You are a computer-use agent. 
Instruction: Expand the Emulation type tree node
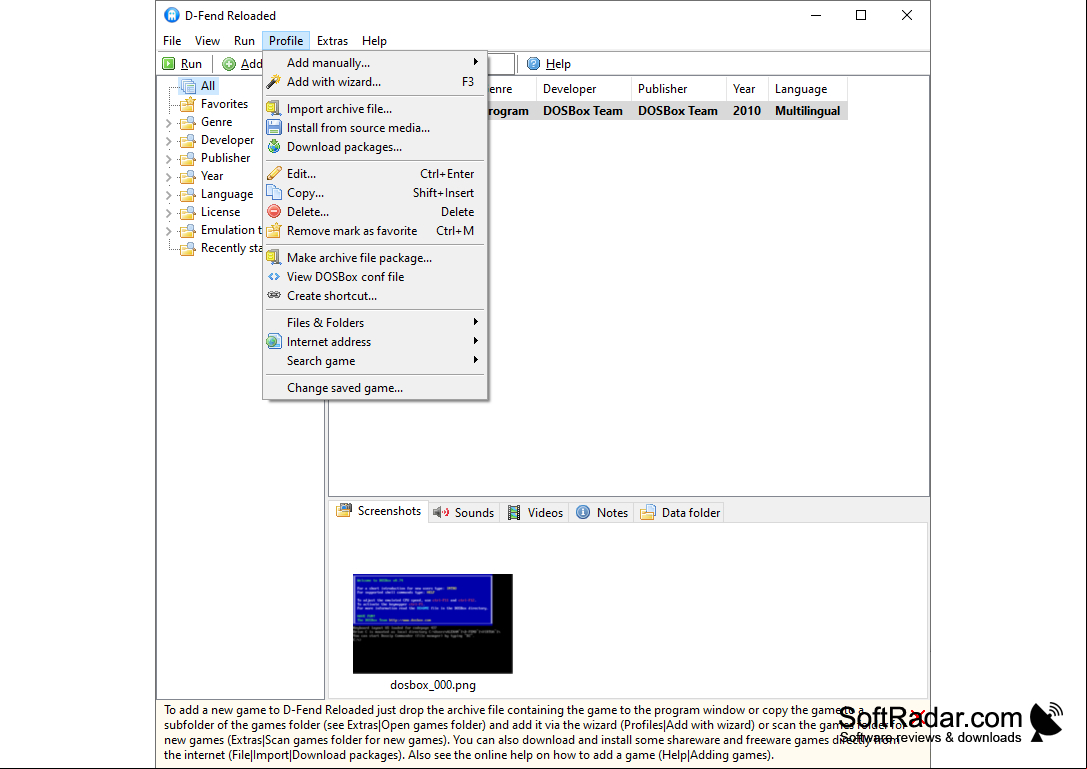click(x=168, y=231)
